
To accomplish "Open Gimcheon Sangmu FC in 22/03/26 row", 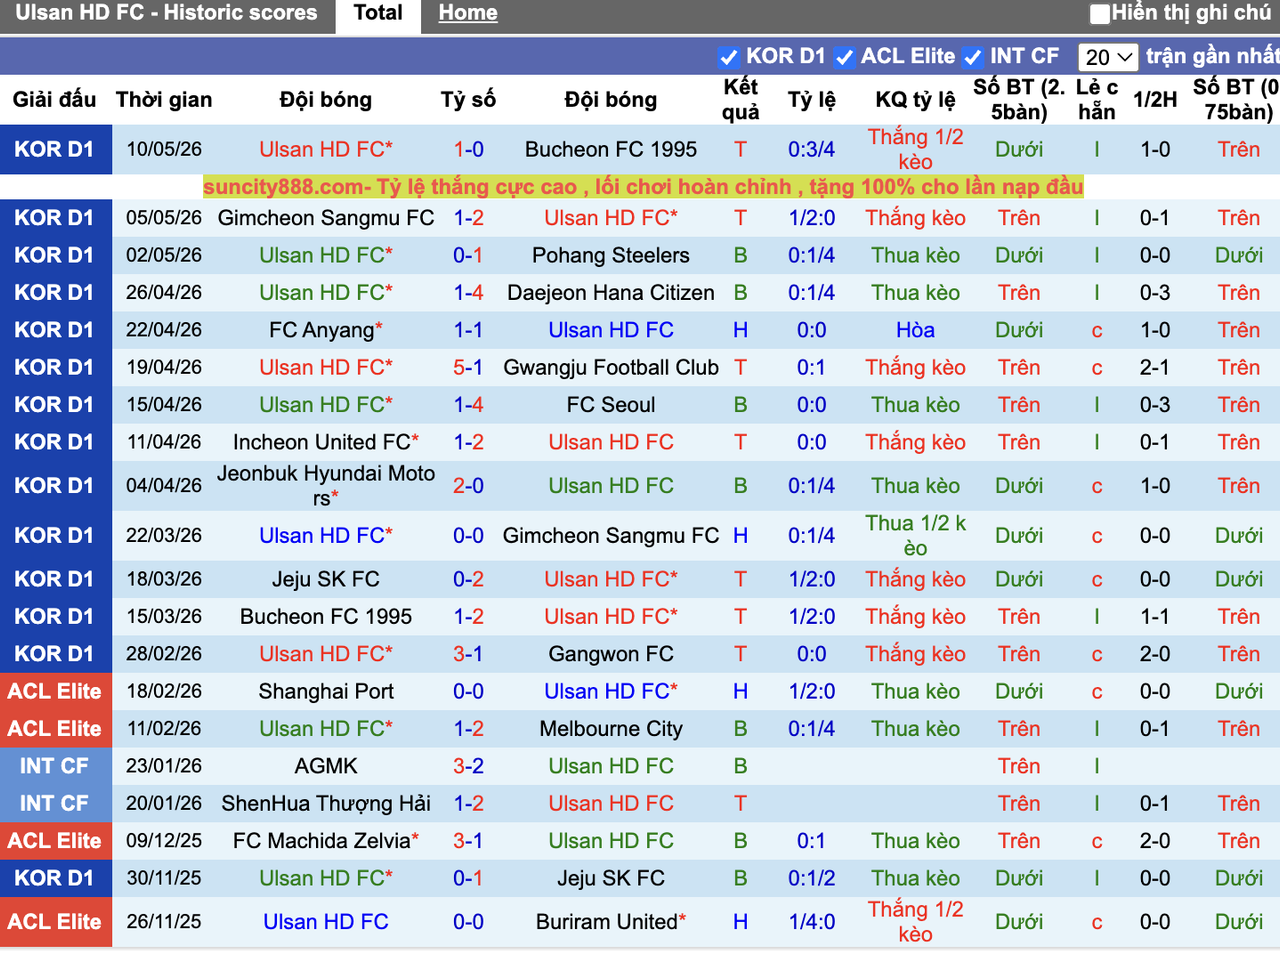I will tap(611, 536).
